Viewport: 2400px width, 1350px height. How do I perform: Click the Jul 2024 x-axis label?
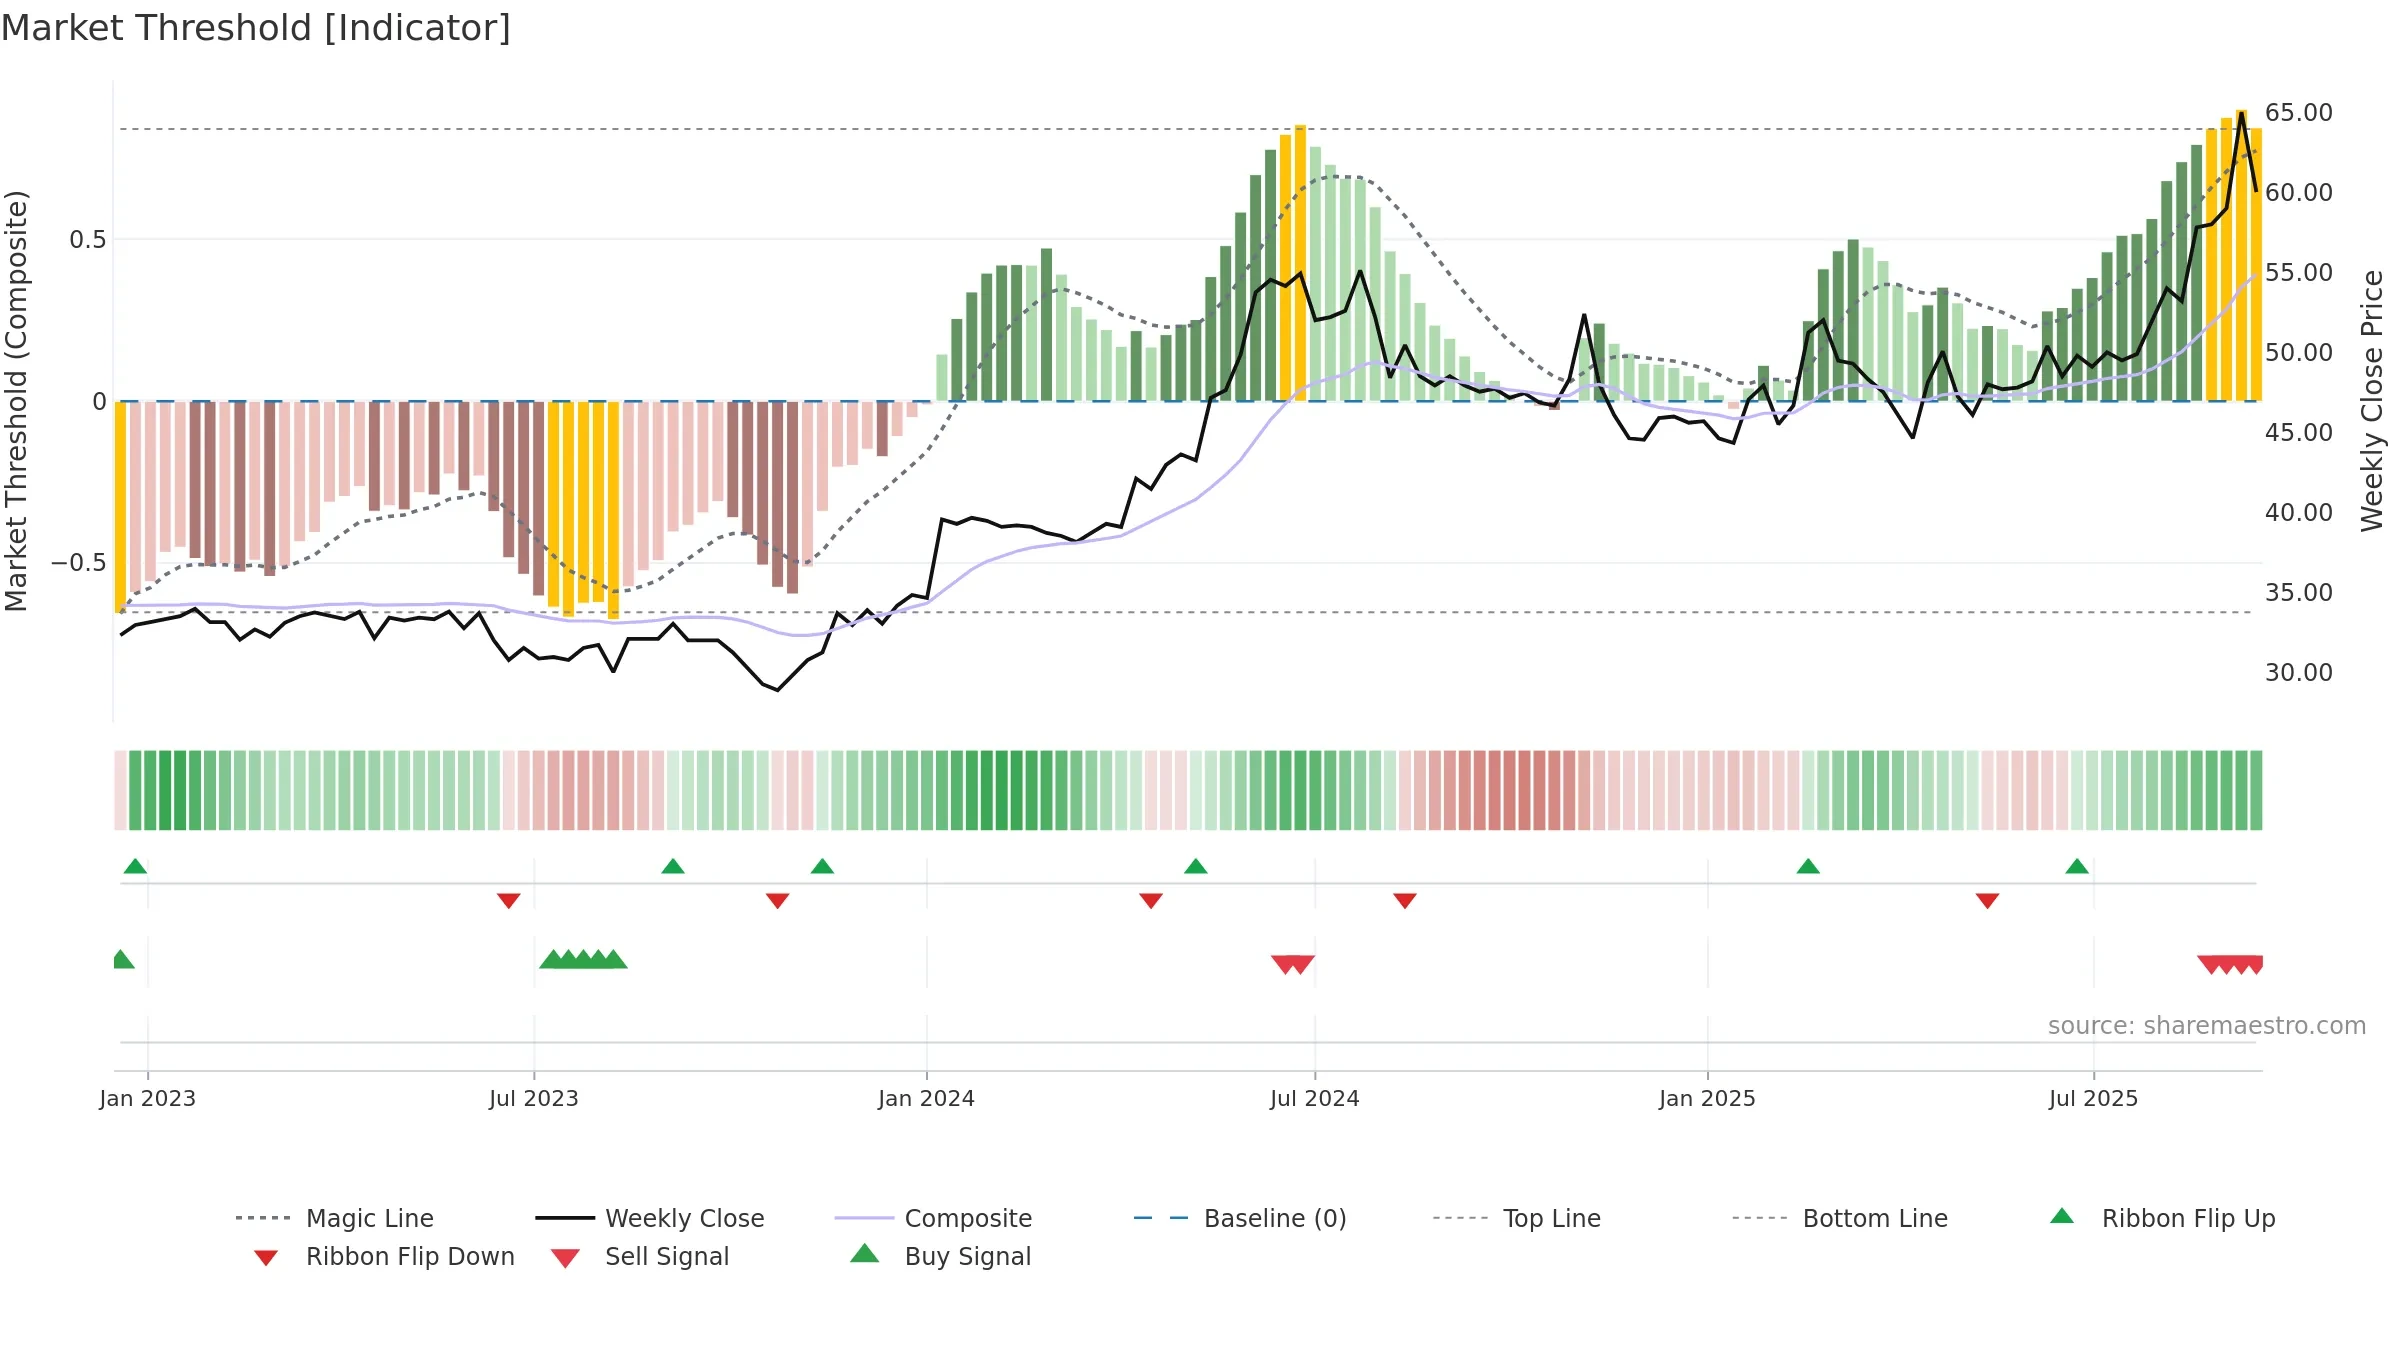[x=1315, y=1098]
